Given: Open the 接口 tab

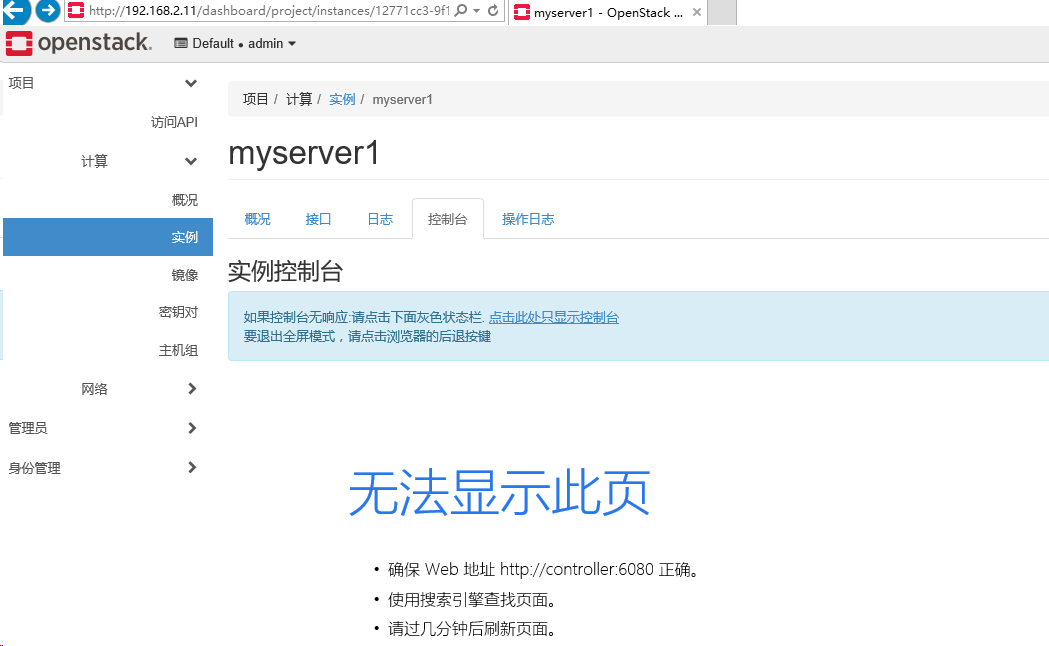Looking at the screenshot, I should point(317,218).
